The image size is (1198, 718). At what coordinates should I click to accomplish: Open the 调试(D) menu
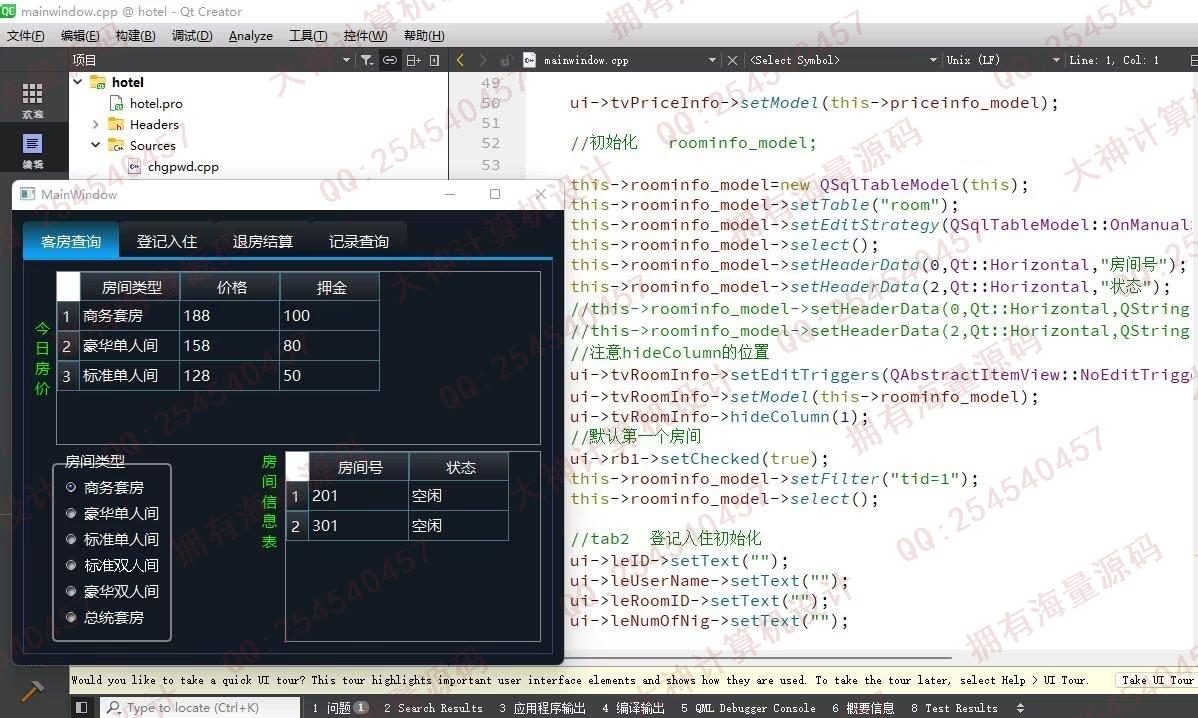192,36
